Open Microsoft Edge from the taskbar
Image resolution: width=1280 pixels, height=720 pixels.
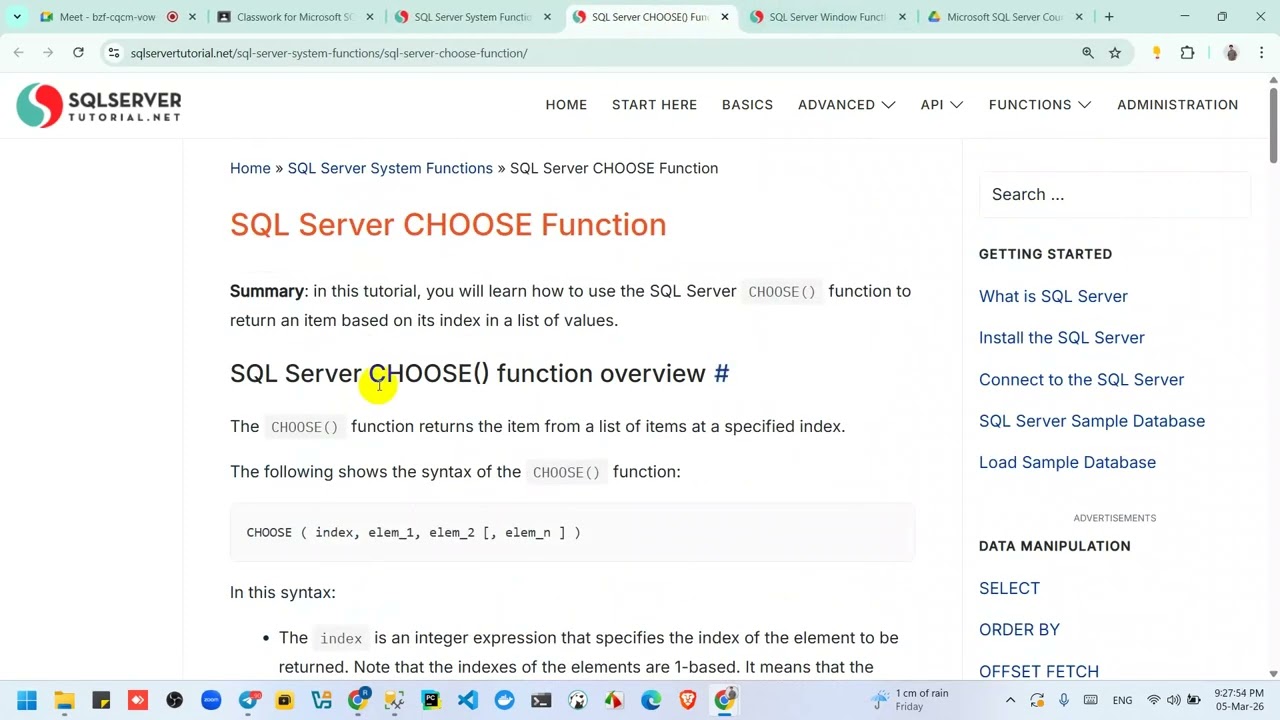tap(651, 700)
